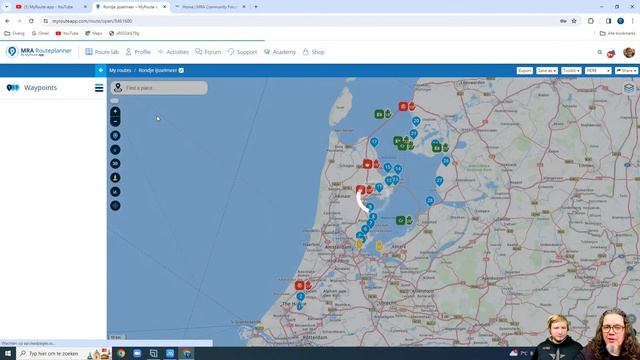Open the Share dropdown
The width and height of the screenshot is (640, 360).
click(626, 71)
